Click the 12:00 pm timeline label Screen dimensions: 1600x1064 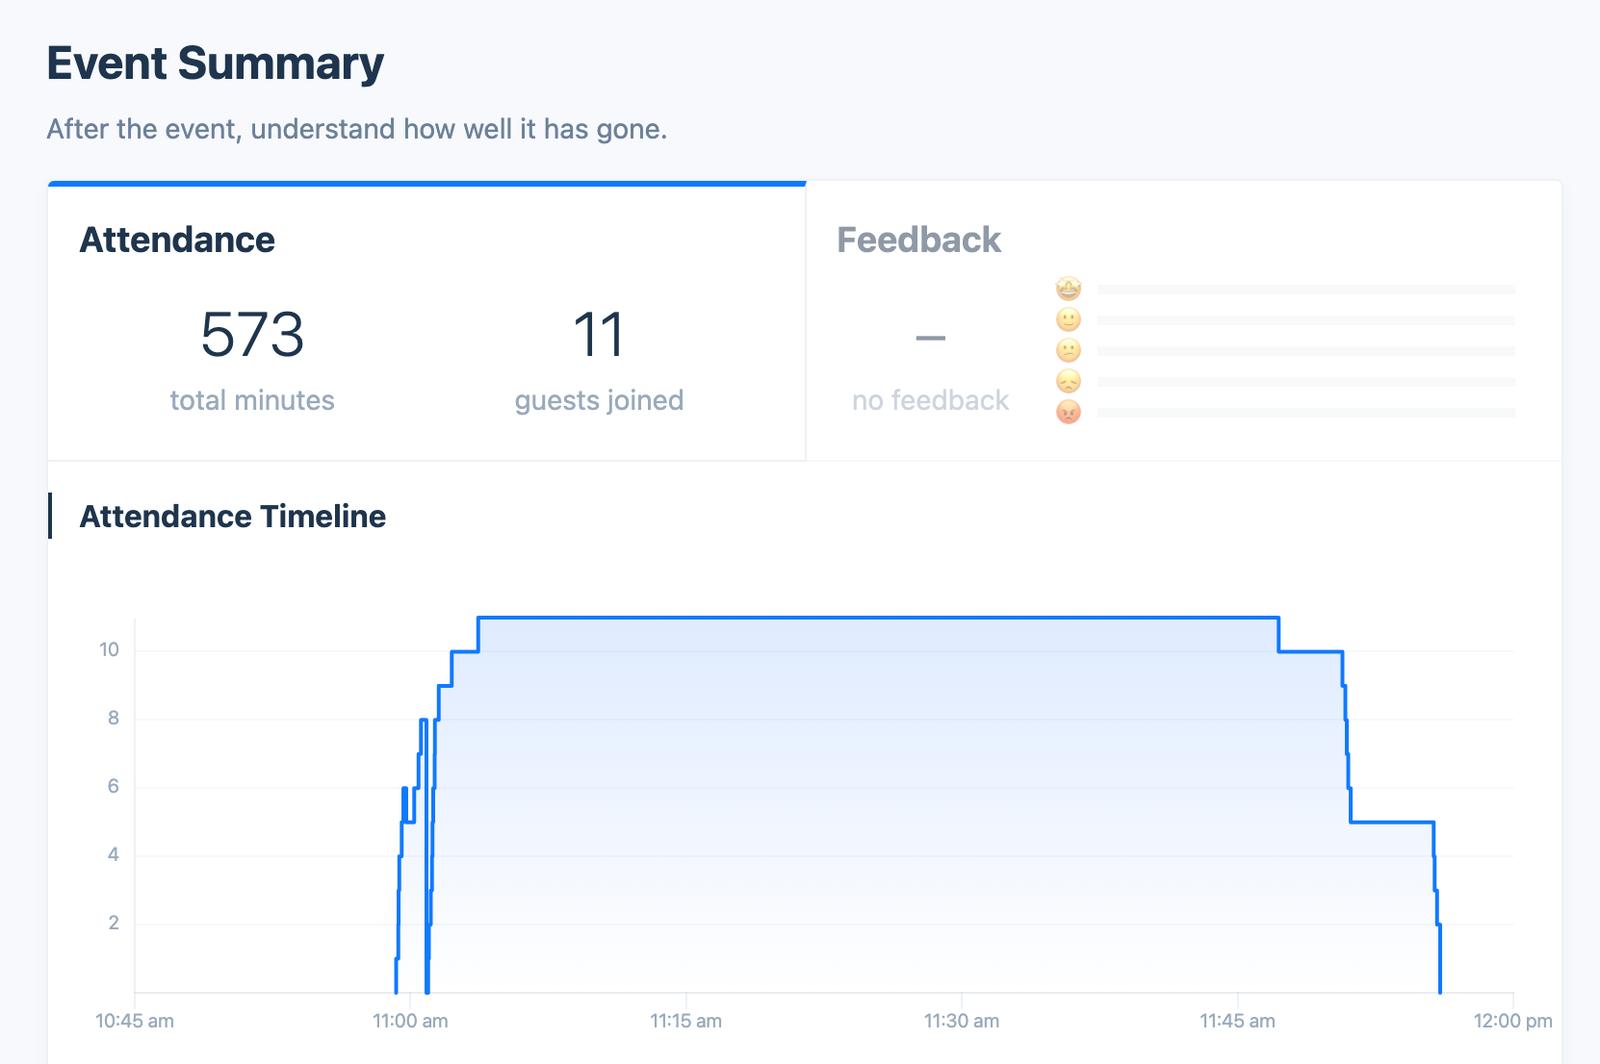coord(1513,1021)
